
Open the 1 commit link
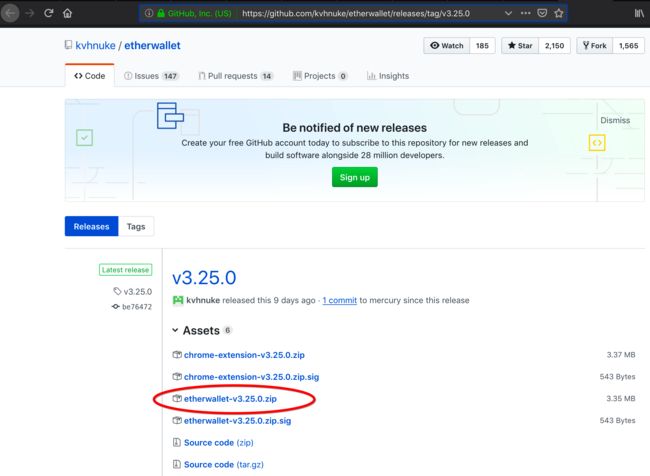[340, 300]
